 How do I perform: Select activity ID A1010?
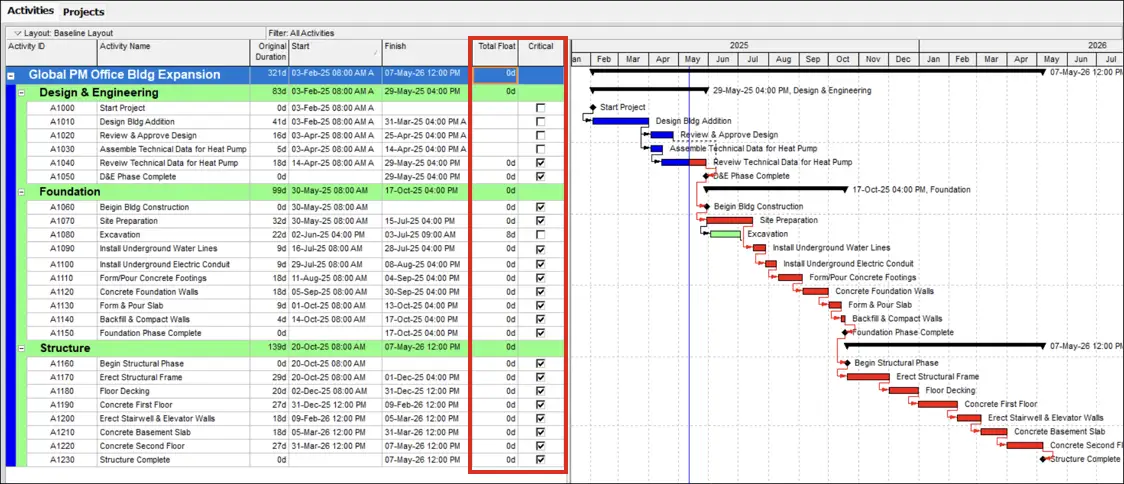click(x=62, y=122)
